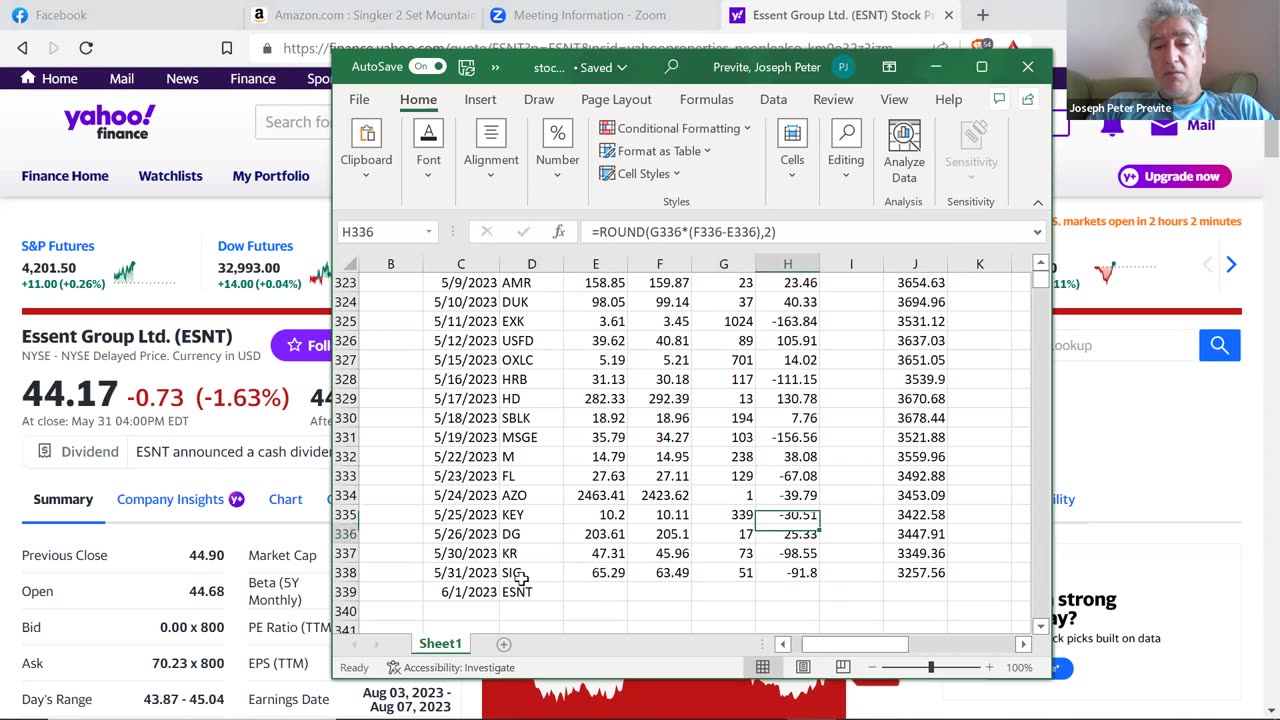Screen dimensions: 1280x720
Task: Switch to Normal view in status bar
Action: (x=763, y=667)
